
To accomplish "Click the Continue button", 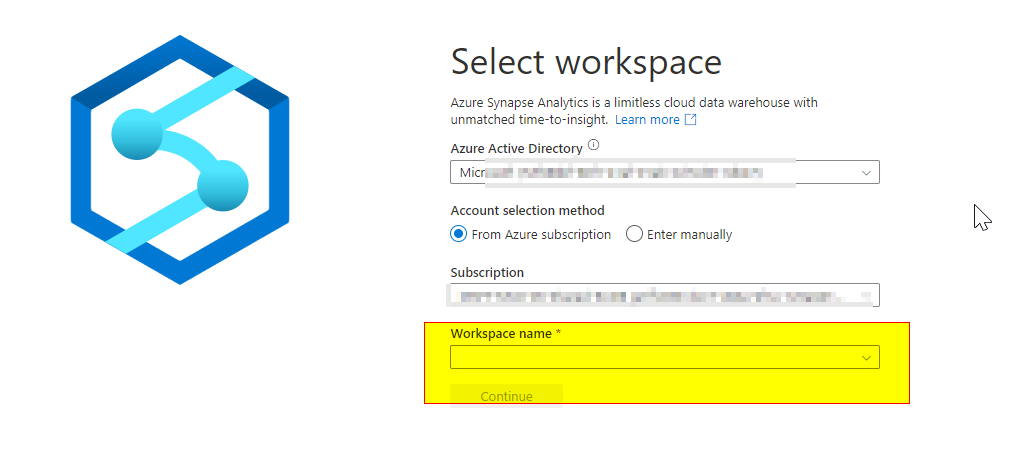I will [506, 396].
